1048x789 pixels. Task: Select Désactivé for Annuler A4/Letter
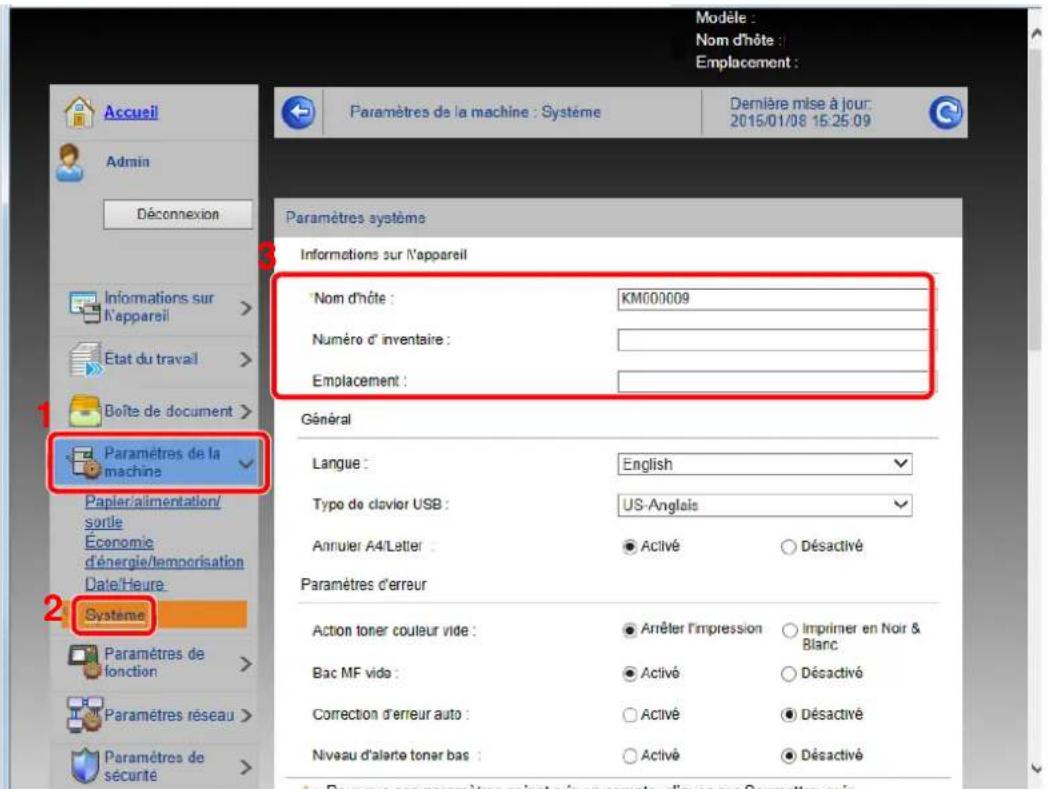(x=788, y=547)
